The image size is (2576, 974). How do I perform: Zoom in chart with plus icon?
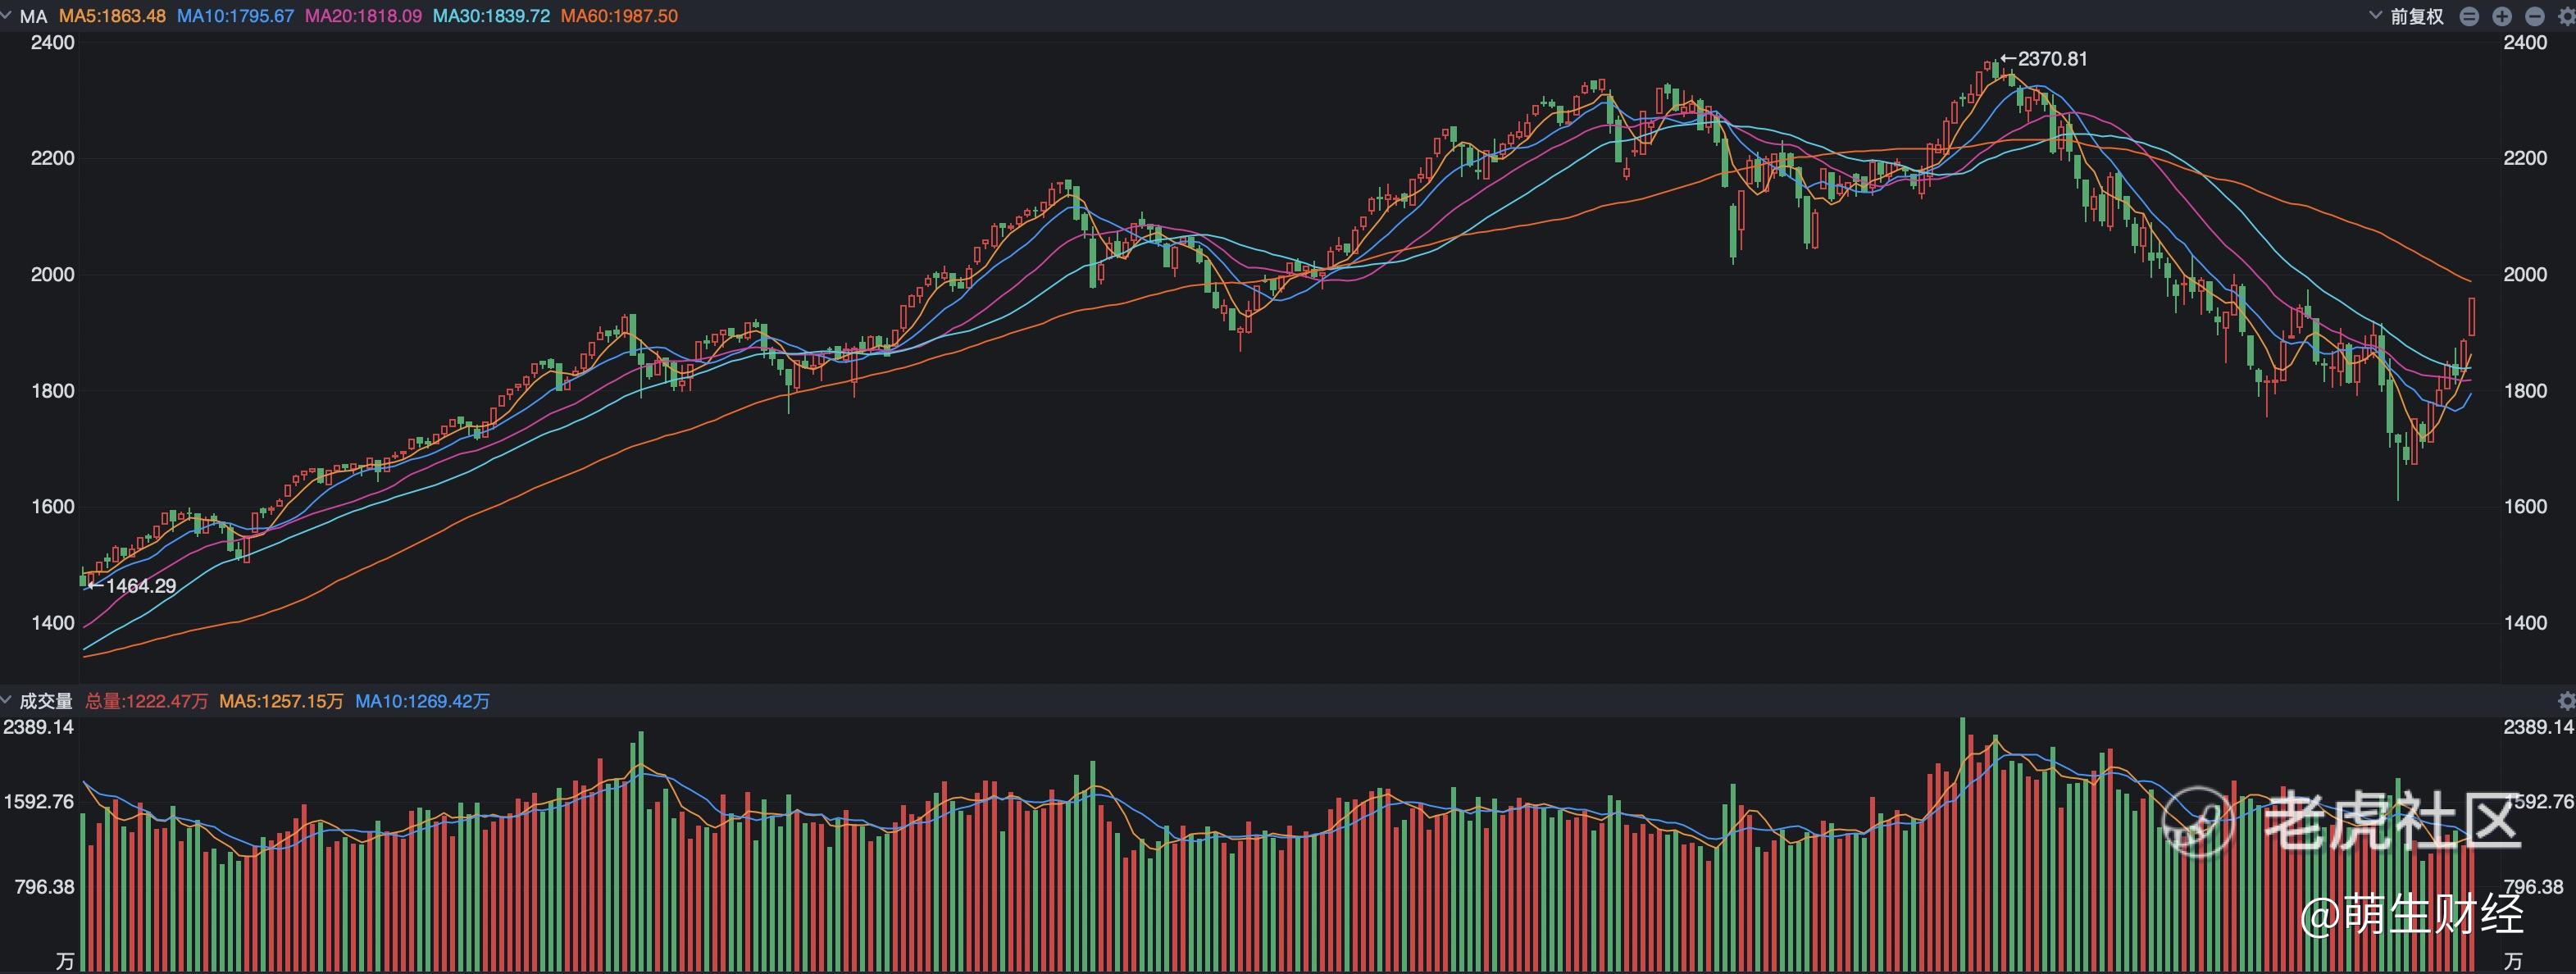pyautogui.click(x=2502, y=16)
